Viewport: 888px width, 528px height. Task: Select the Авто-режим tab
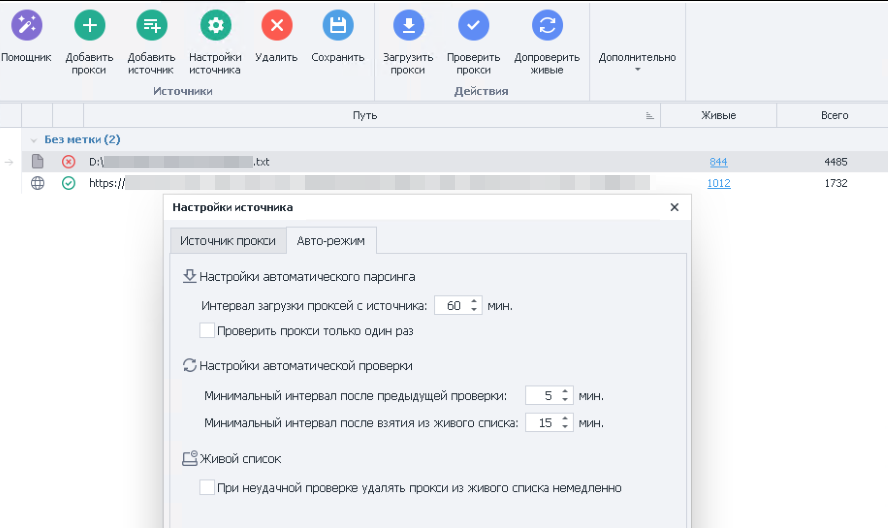pos(331,241)
